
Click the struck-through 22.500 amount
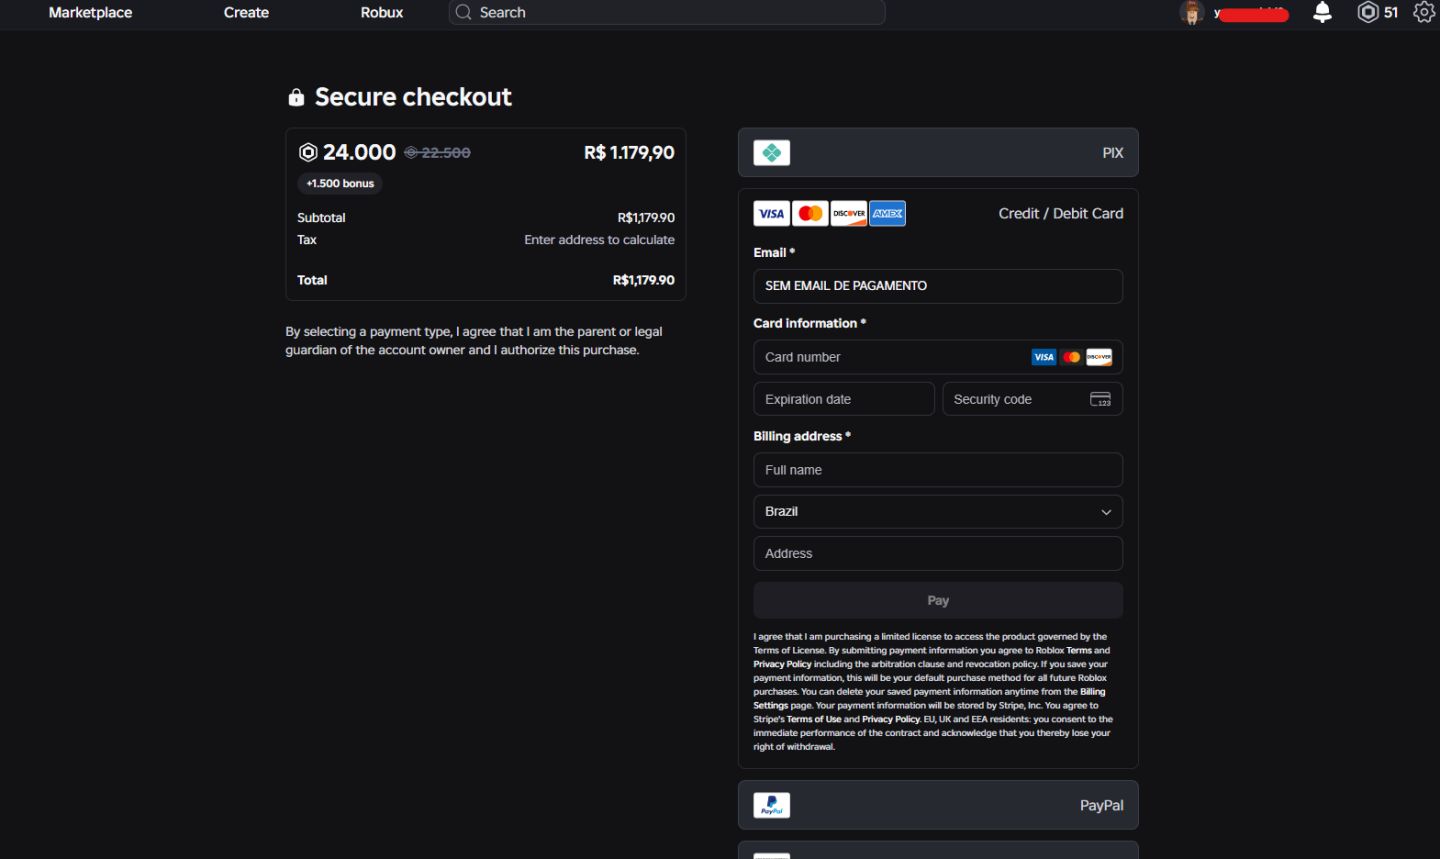click(x=438, y=153)
